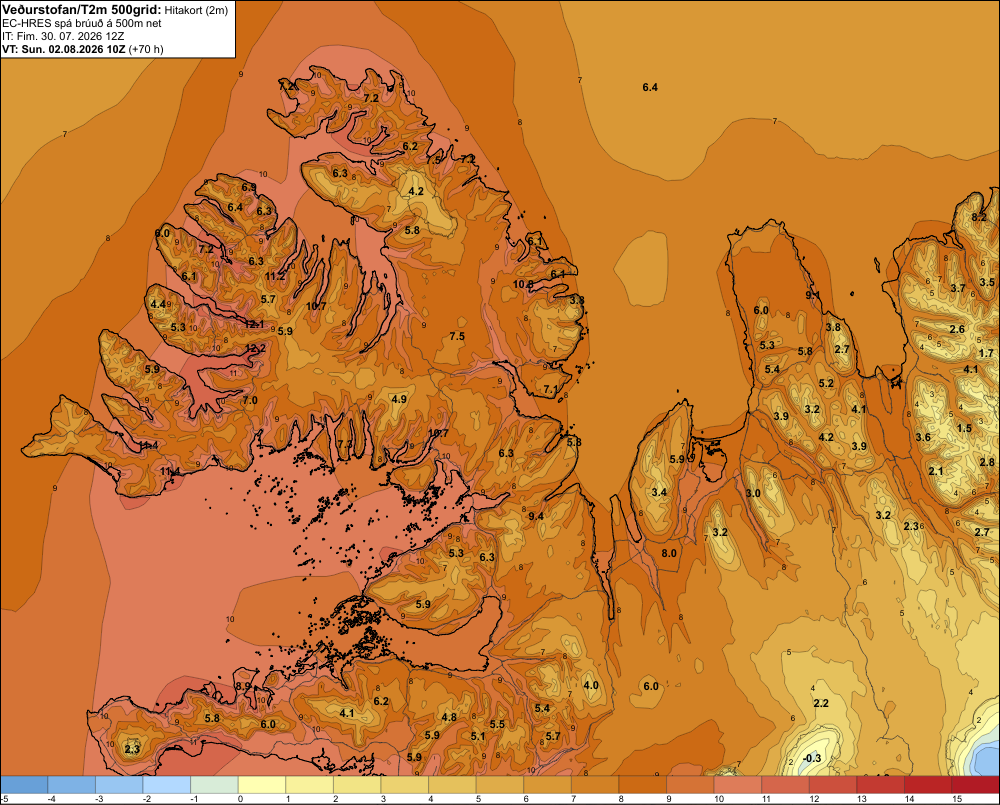Click the legend scale label "-2"
Image resolution: width=1000 pixels, height=805 pixels.
click(147, 799)
